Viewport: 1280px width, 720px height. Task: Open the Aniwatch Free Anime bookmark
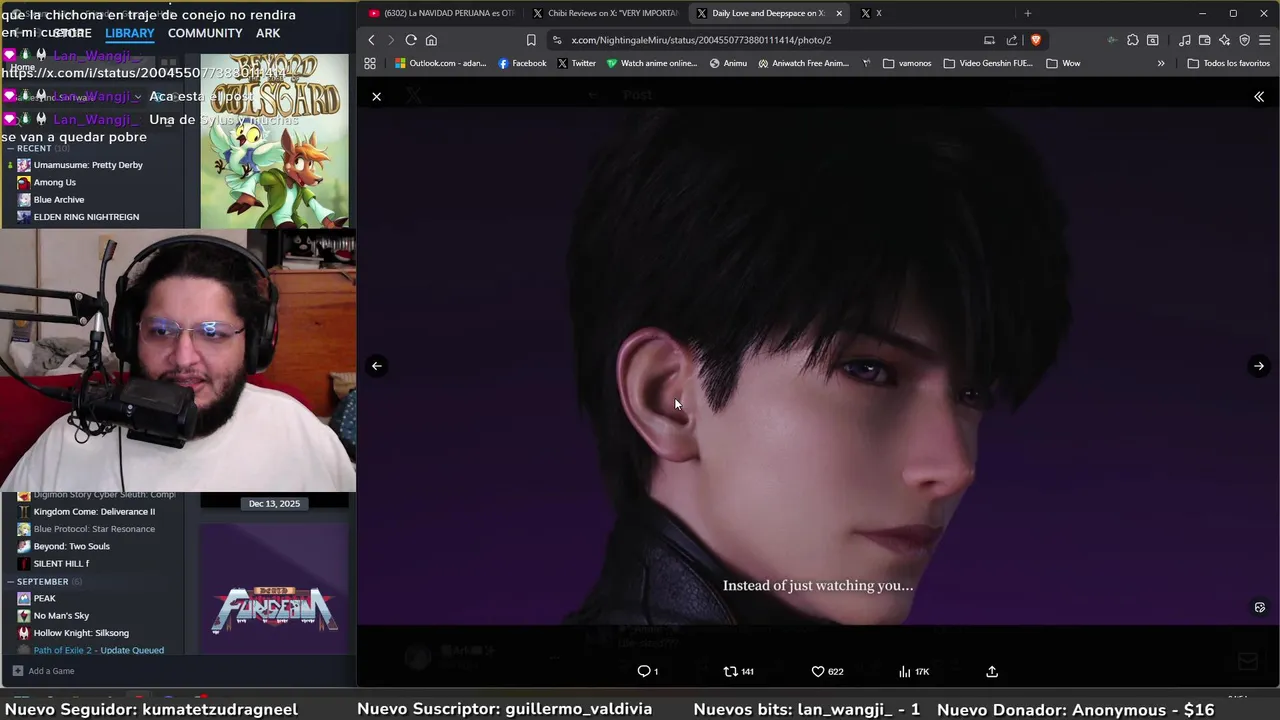(x=803, y=63)
